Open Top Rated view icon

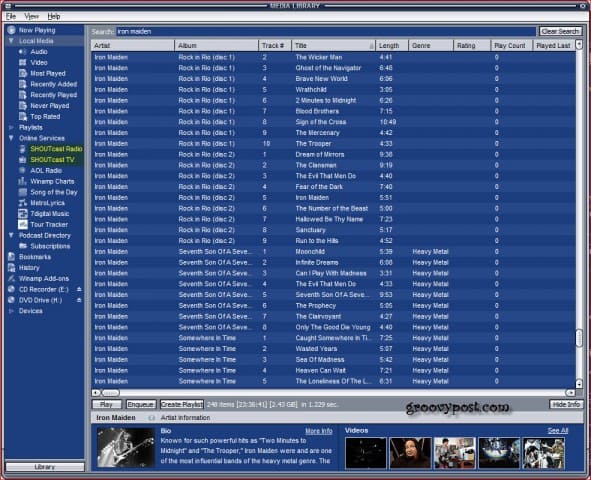pos(23,116)
